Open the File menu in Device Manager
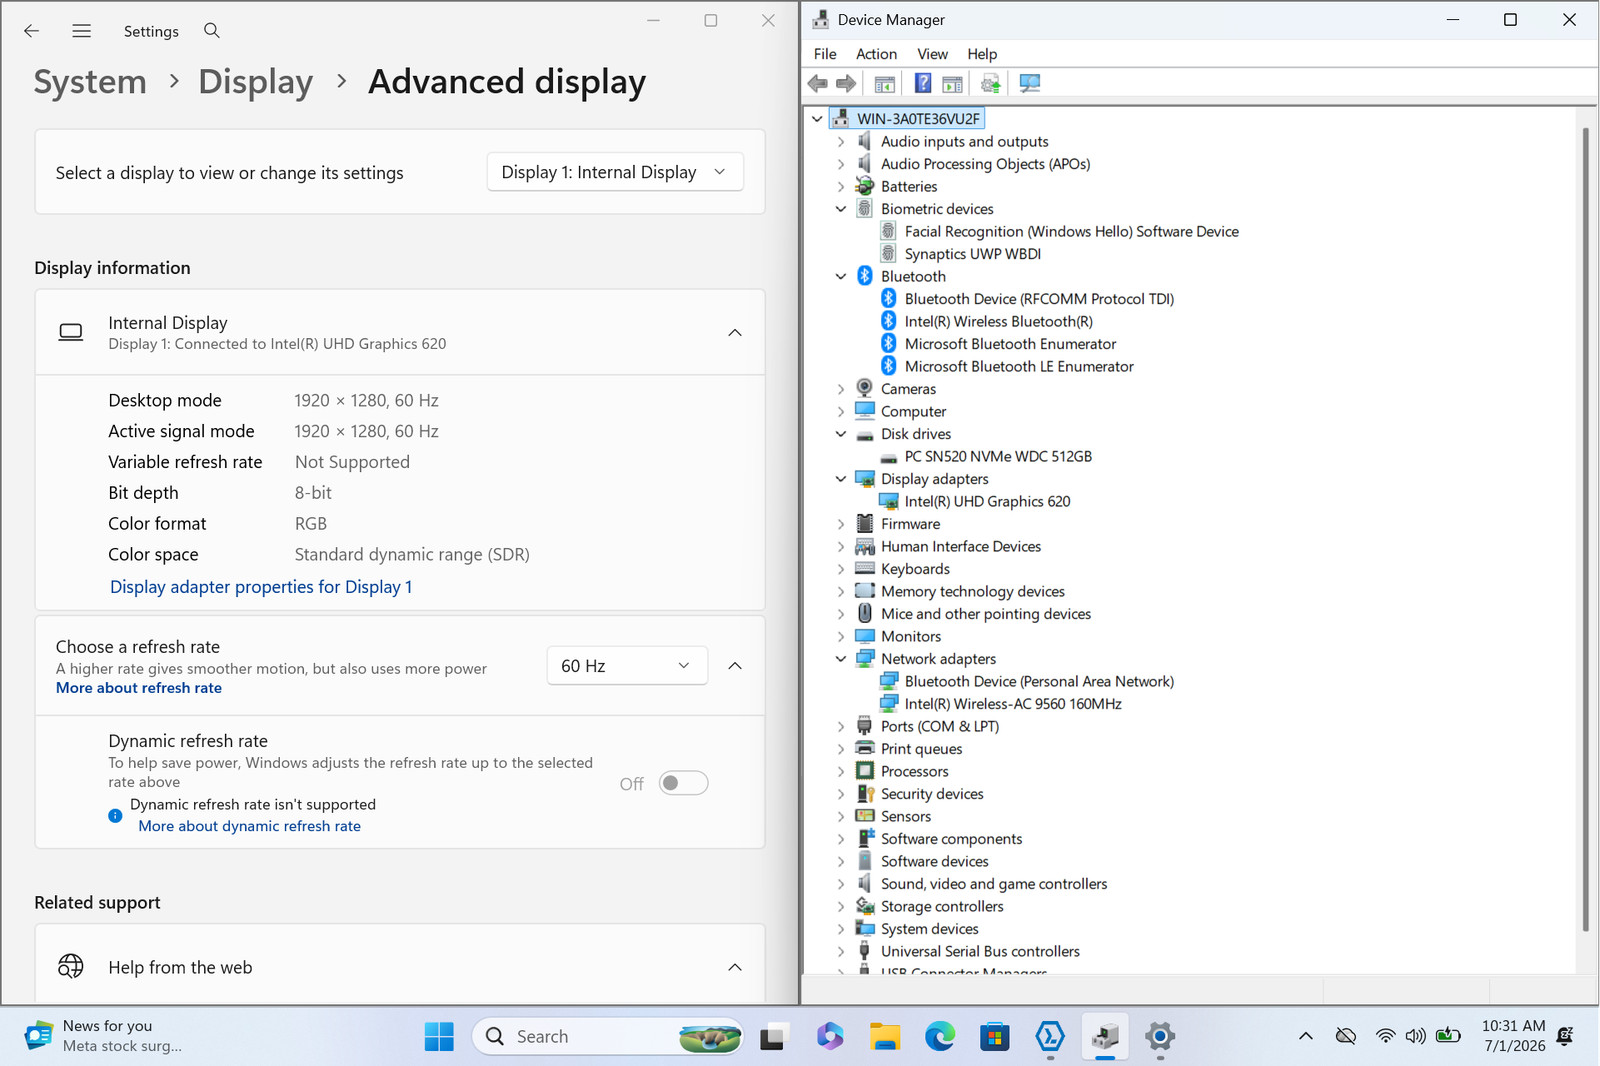Image resolution: width=1600 pixels, height=1066 pixels. pos(825,54)
